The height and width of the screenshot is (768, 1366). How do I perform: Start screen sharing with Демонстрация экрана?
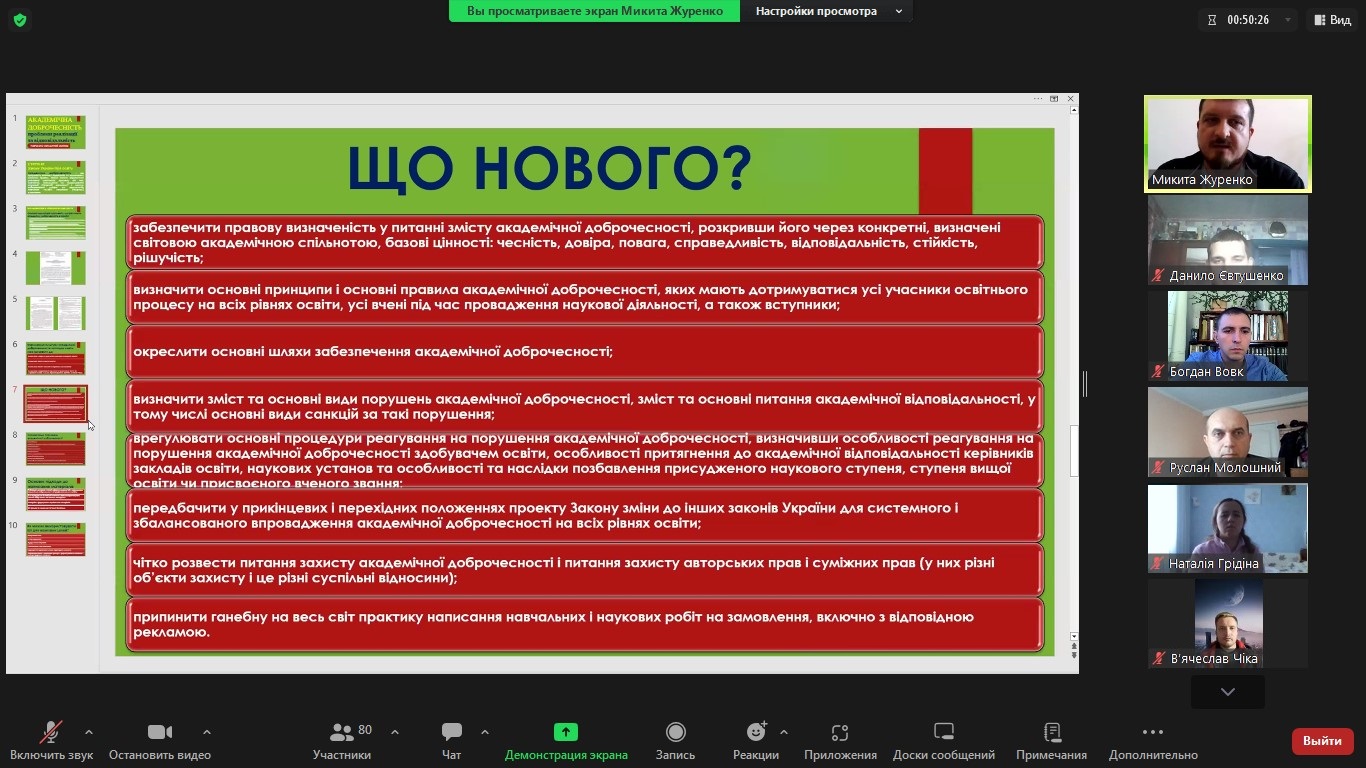pos(566,740)
